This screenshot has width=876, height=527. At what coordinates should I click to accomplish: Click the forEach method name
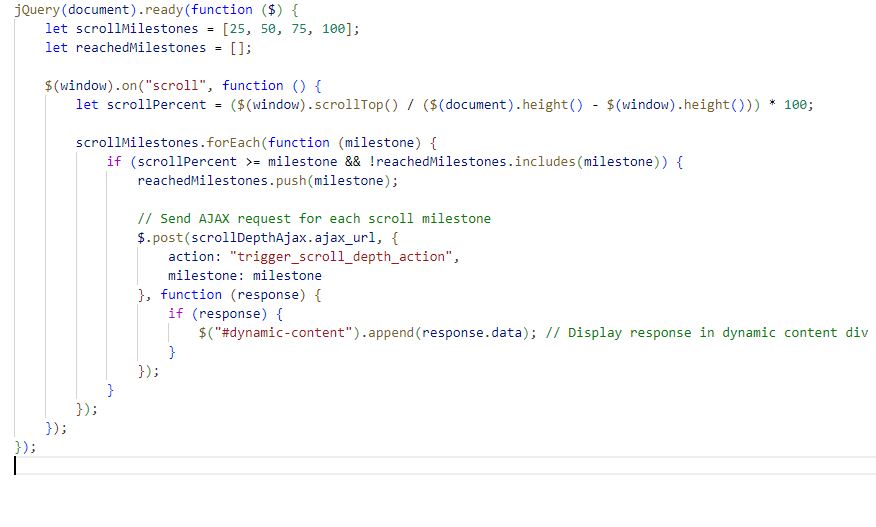[x=233, y=143]
